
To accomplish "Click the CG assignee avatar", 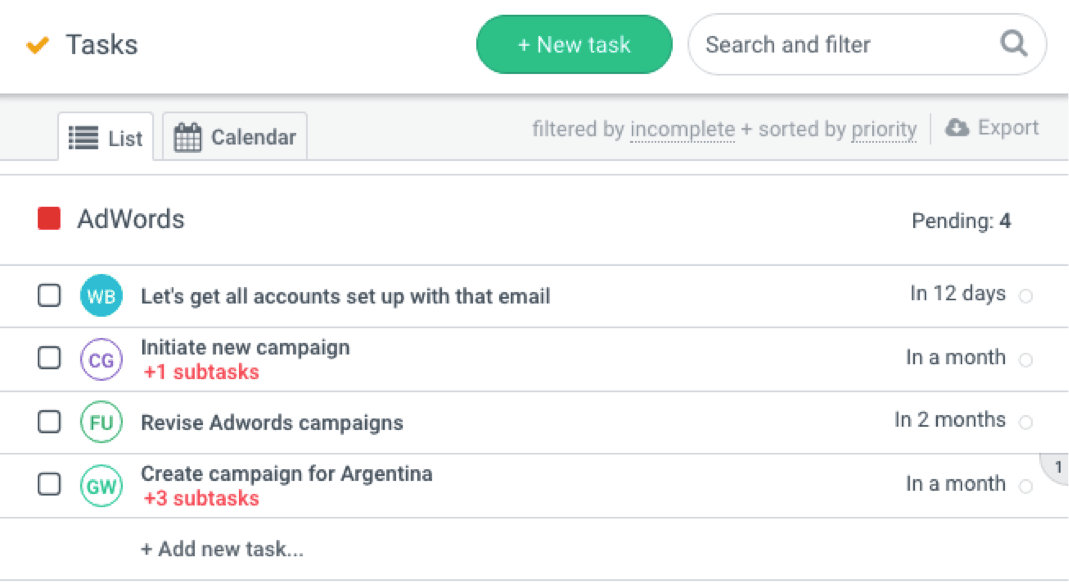I will point(101,360).
